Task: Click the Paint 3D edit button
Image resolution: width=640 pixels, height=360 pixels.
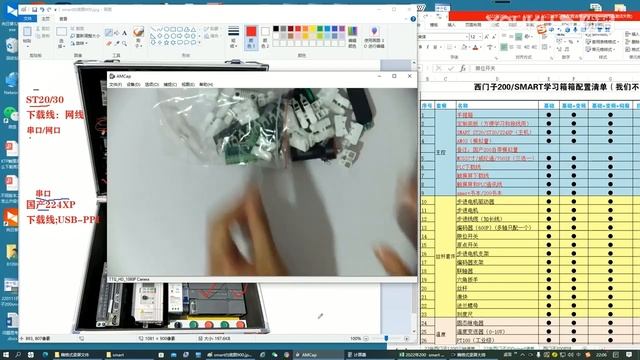Action: click(374, 37)
